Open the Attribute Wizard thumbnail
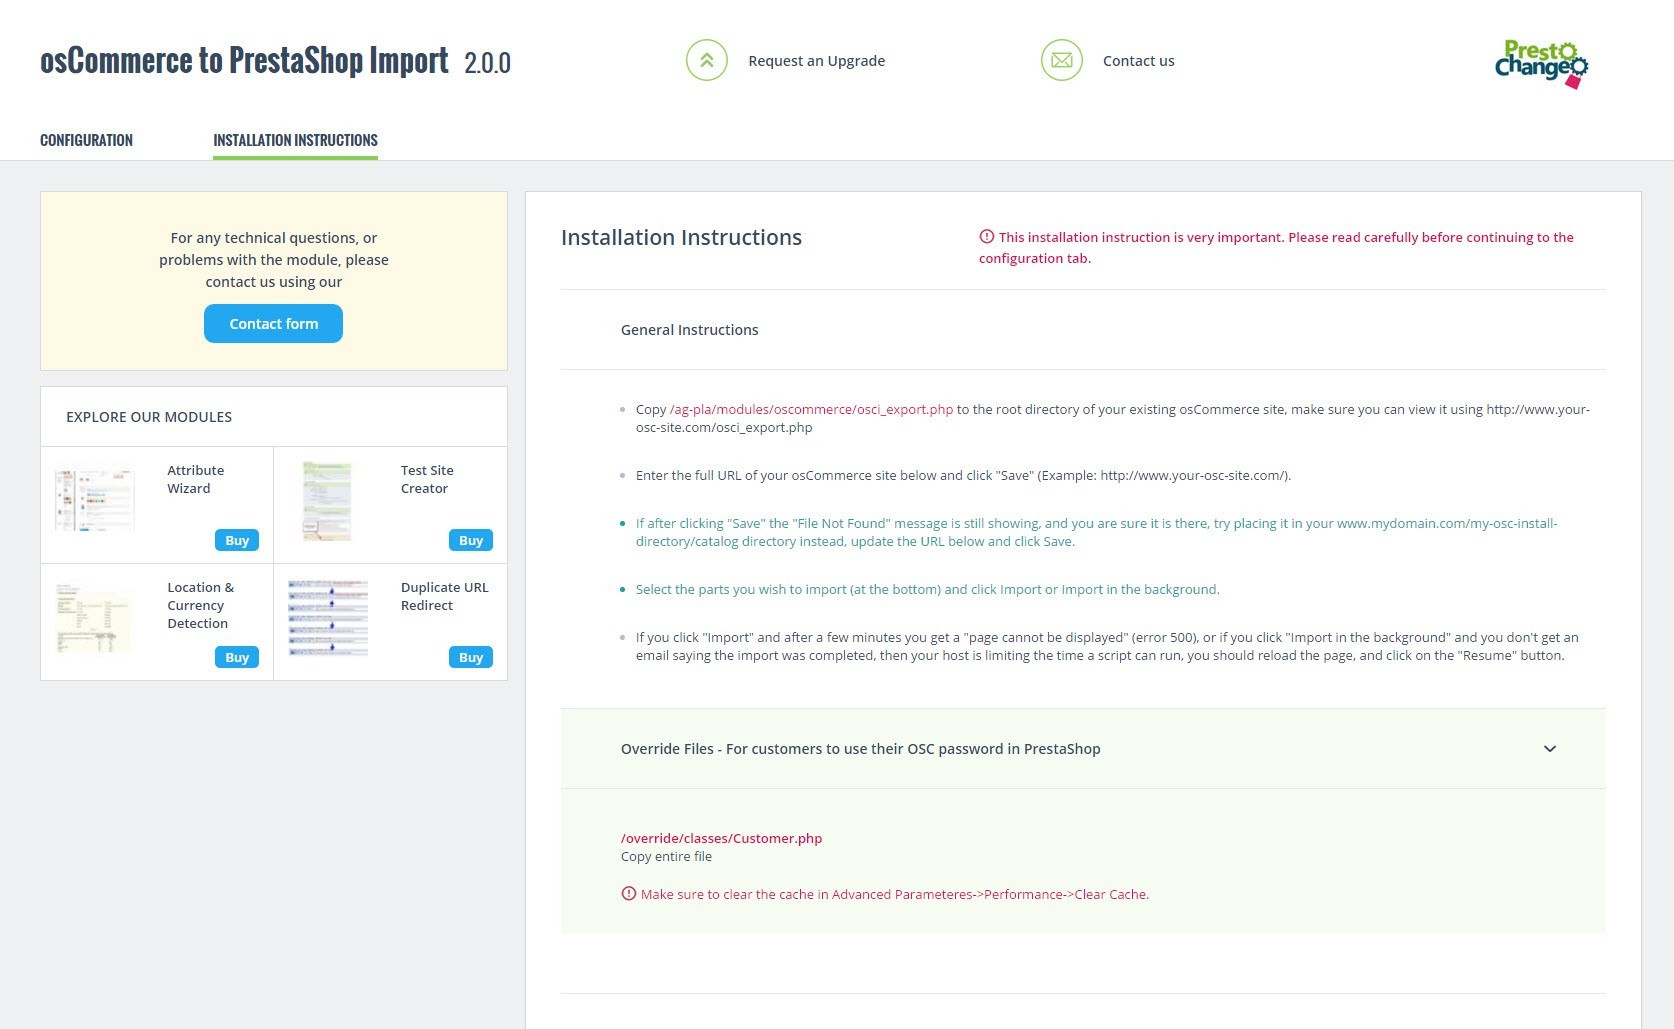This screenshot has width=1674, height=1029. [x=94, y=499]
